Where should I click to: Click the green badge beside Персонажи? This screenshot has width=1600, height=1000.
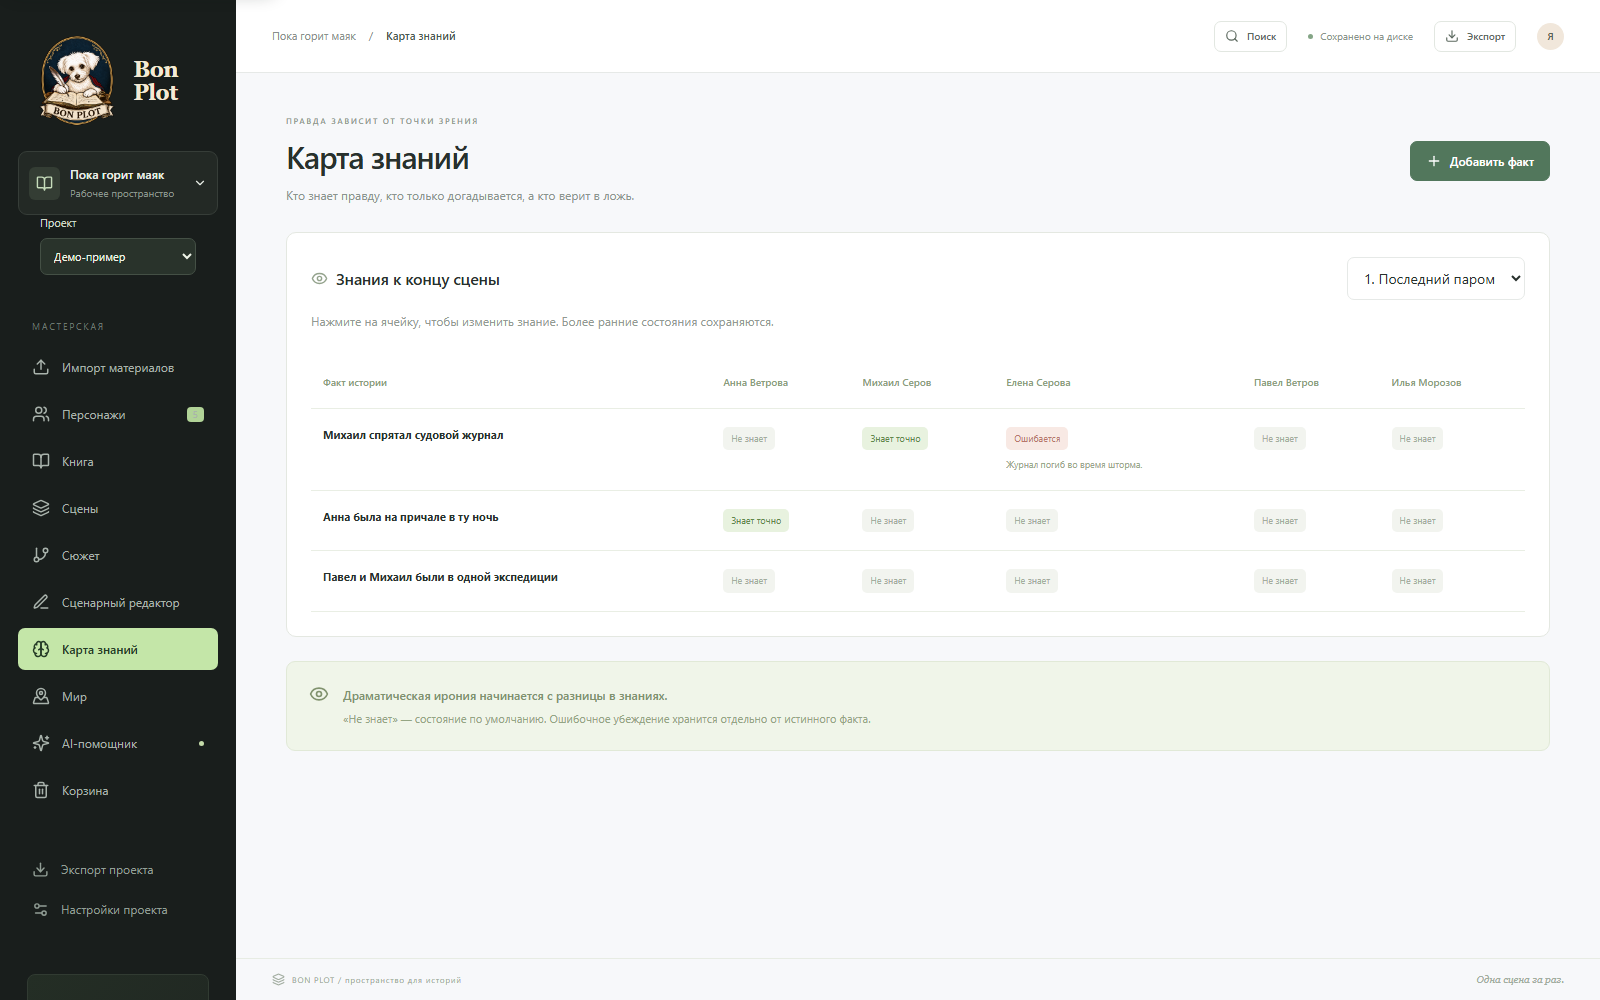[196, 414]
